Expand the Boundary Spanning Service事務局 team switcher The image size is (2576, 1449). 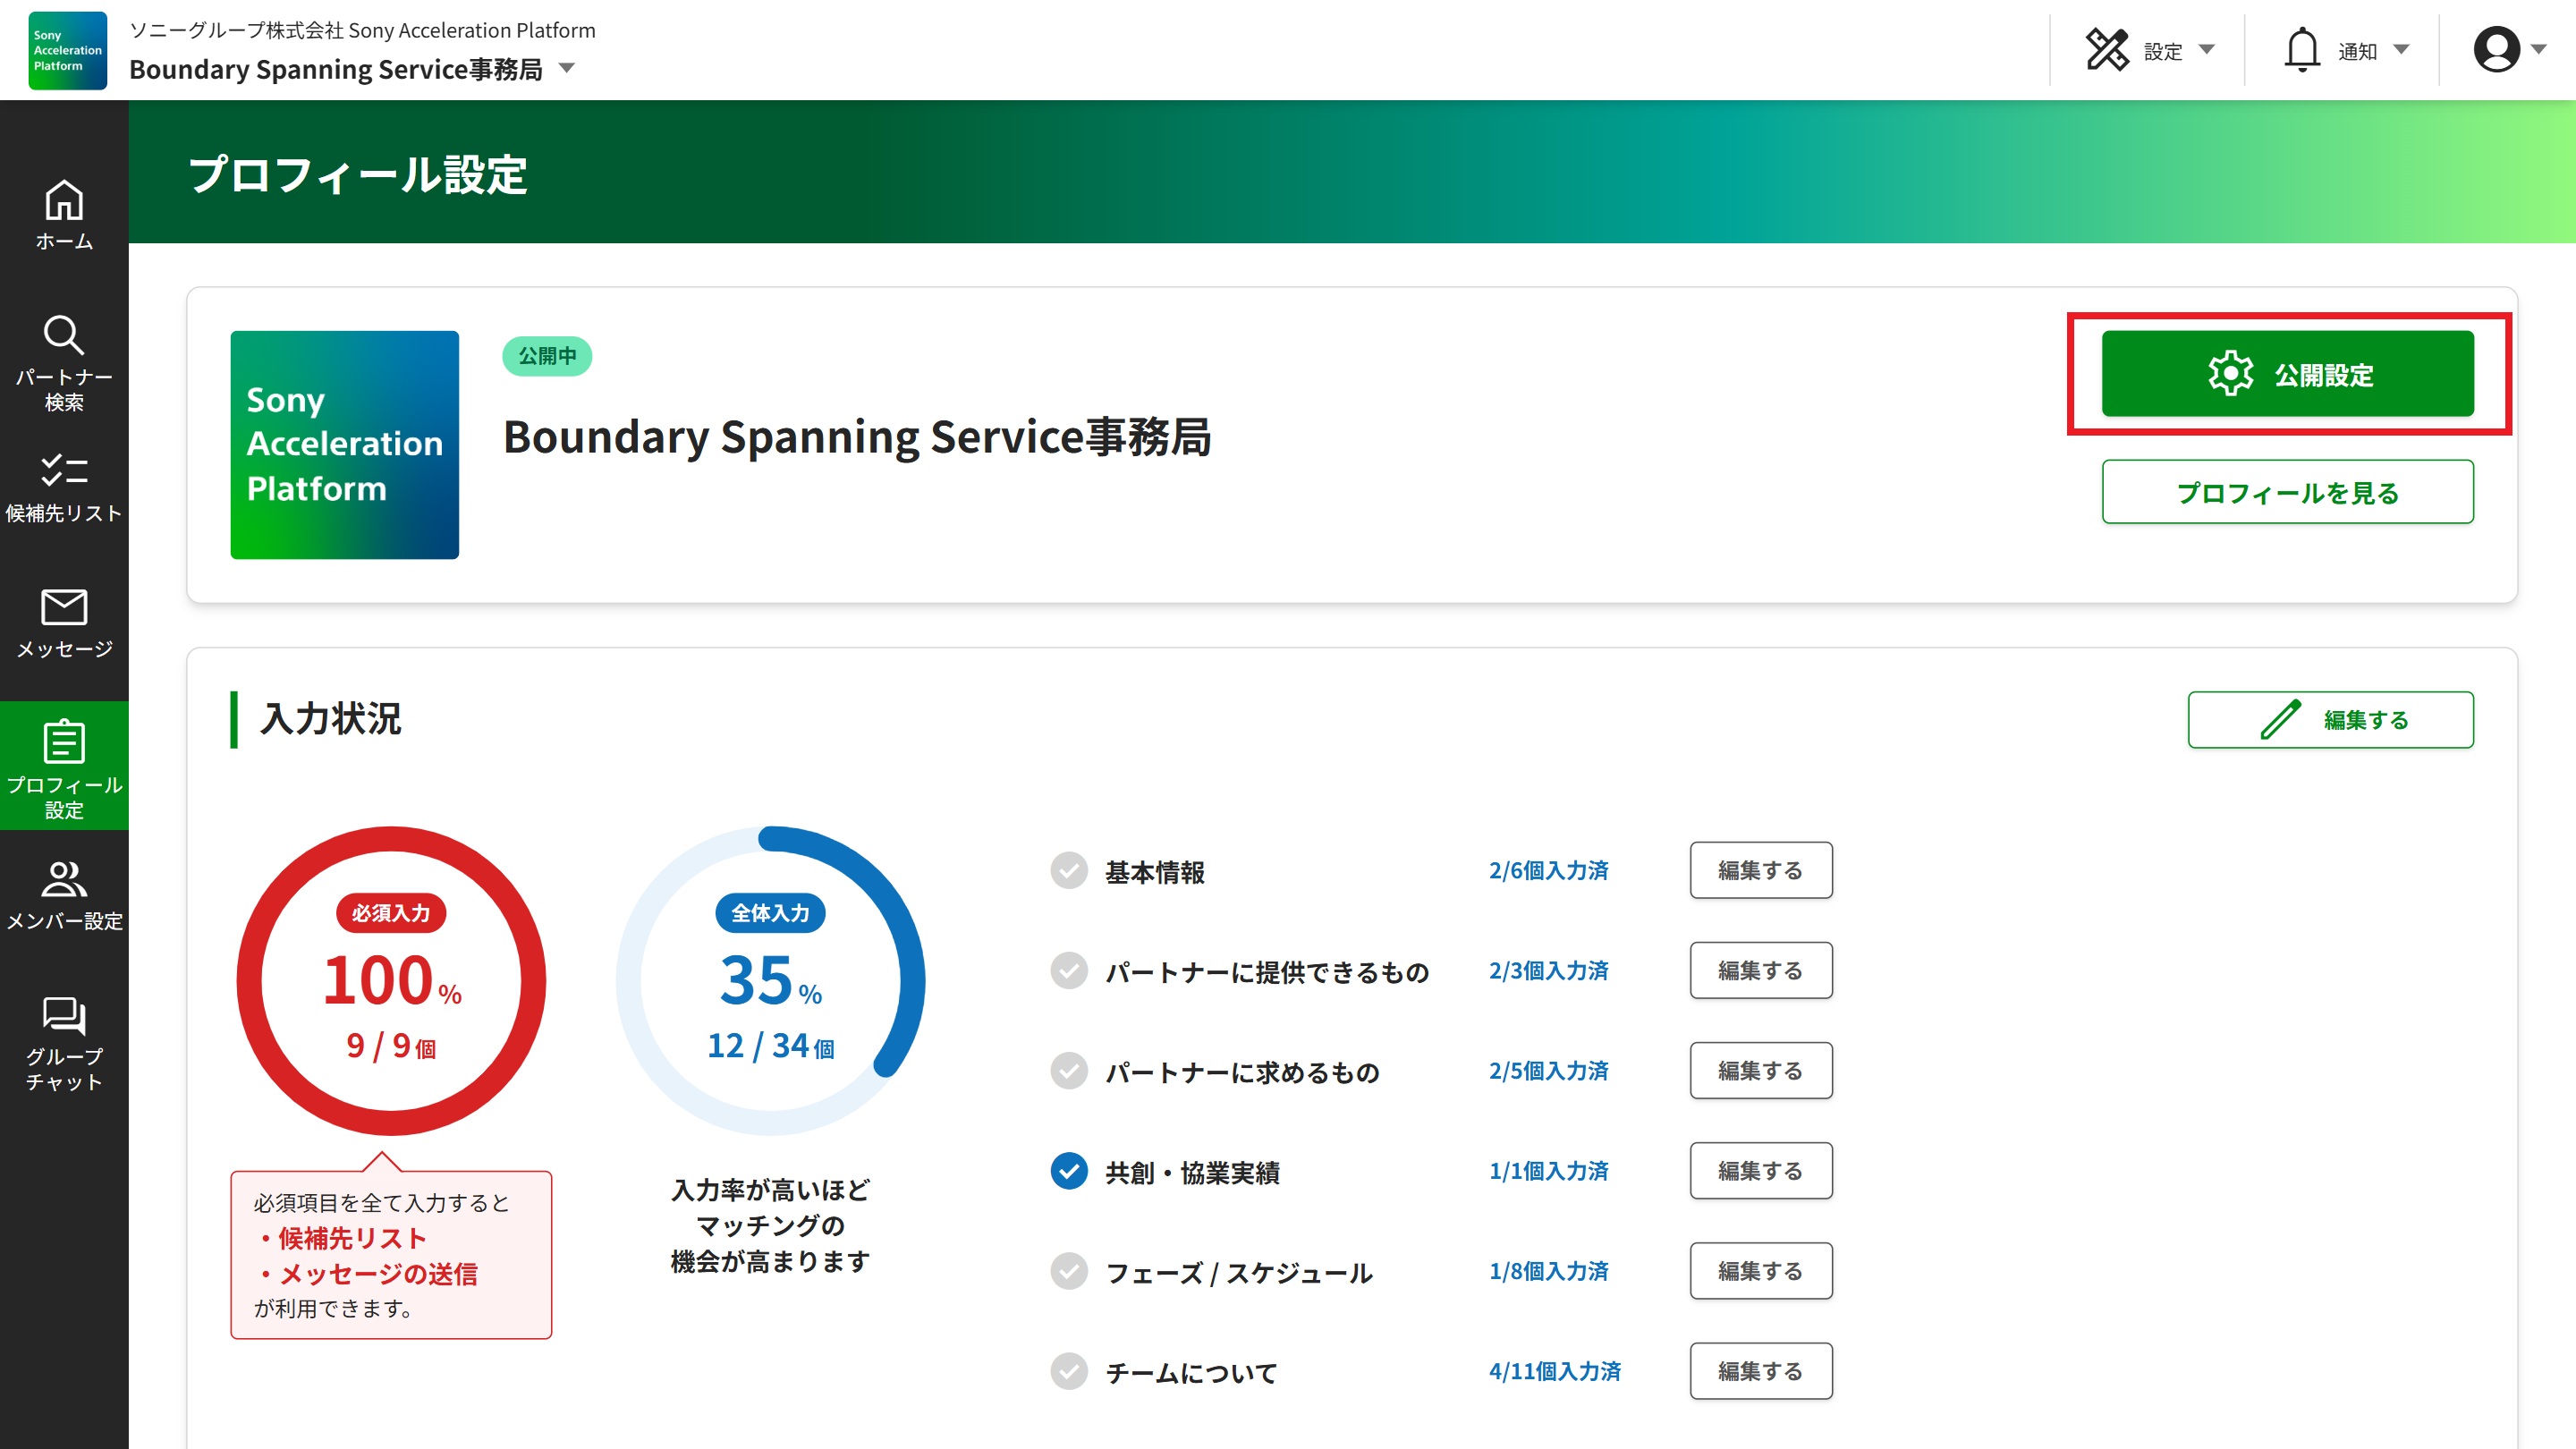pyautogui.click(x=567, y=69)
